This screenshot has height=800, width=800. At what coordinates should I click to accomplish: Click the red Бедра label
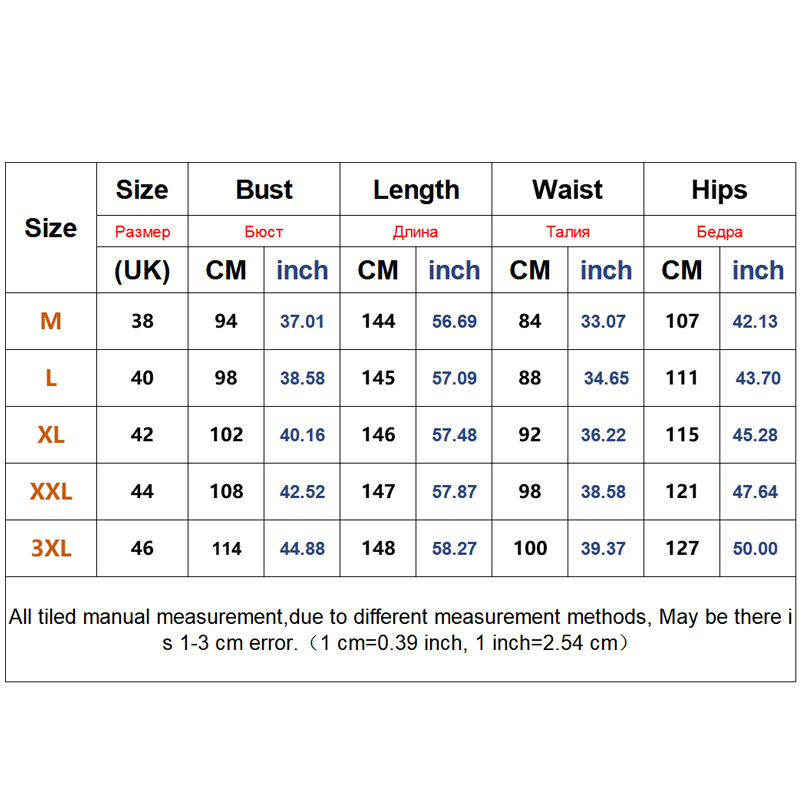(x=719, y=232)
